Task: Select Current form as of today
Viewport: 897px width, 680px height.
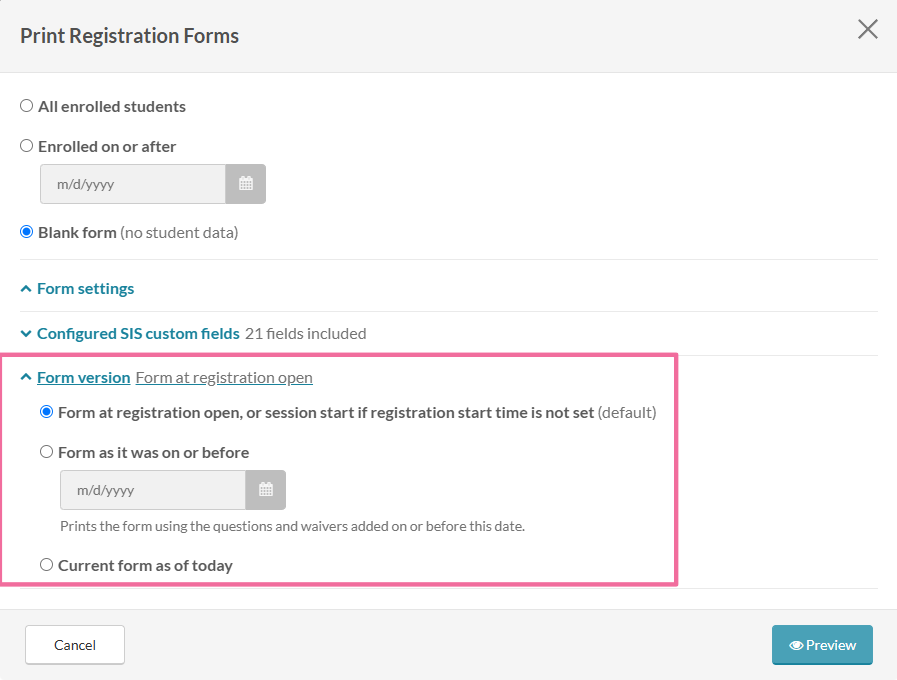Action: coord(46,565)
